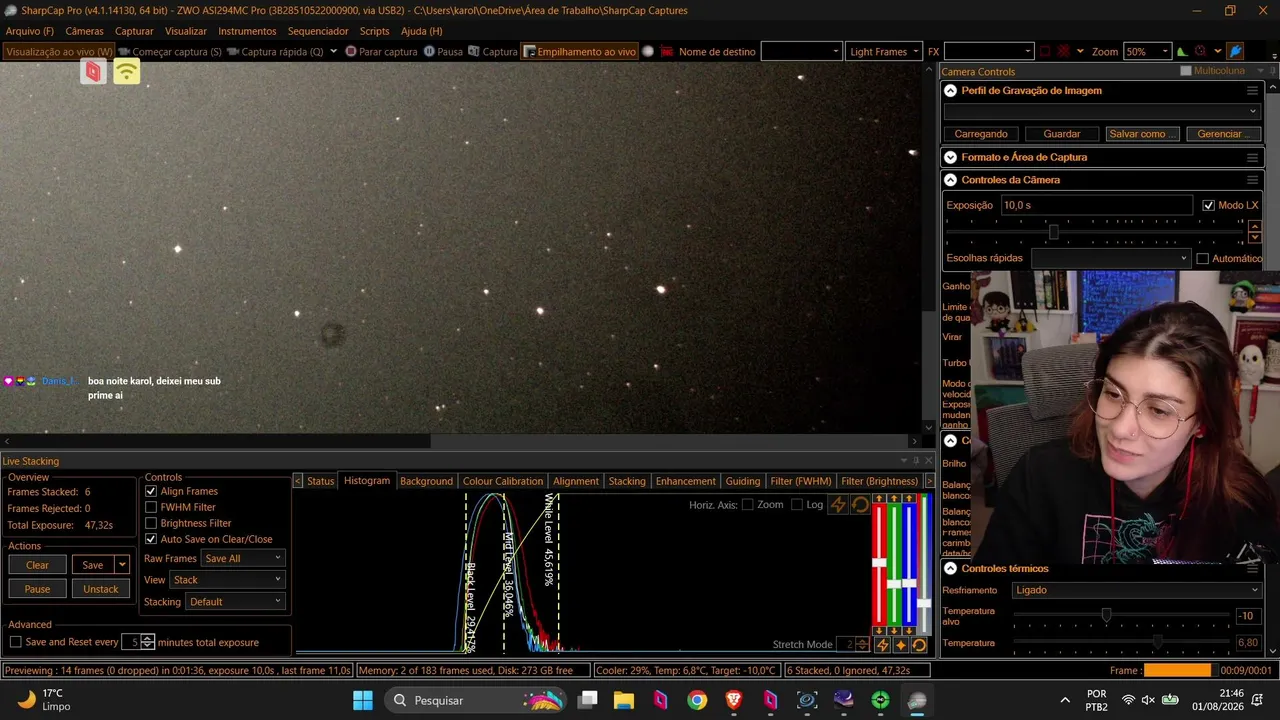Screen dimensions: 1280x720
Task: Switch to the Colour Calibration tab
Action: point(503,481)
